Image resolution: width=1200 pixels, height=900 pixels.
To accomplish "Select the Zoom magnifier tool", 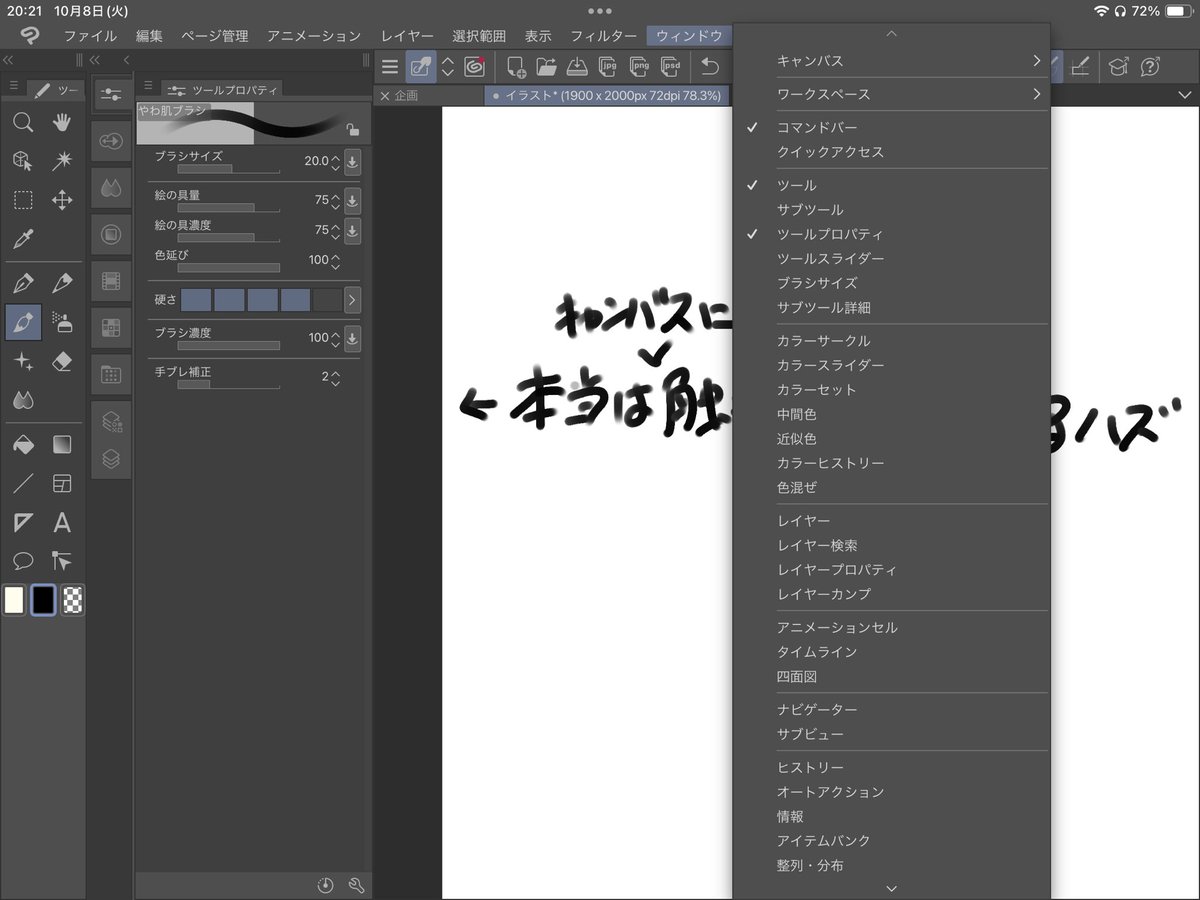I will [23, 122].
